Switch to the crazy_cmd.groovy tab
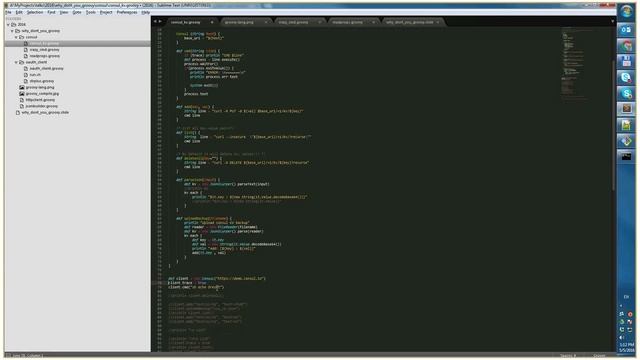640x360 pixels. click(293, 22)
